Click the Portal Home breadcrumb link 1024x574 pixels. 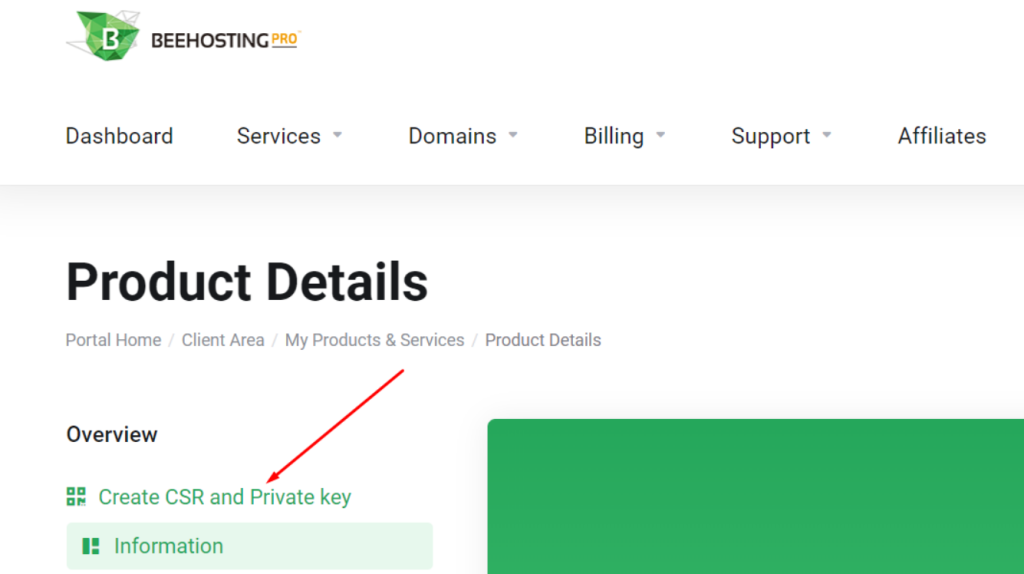tap(113, 340)
